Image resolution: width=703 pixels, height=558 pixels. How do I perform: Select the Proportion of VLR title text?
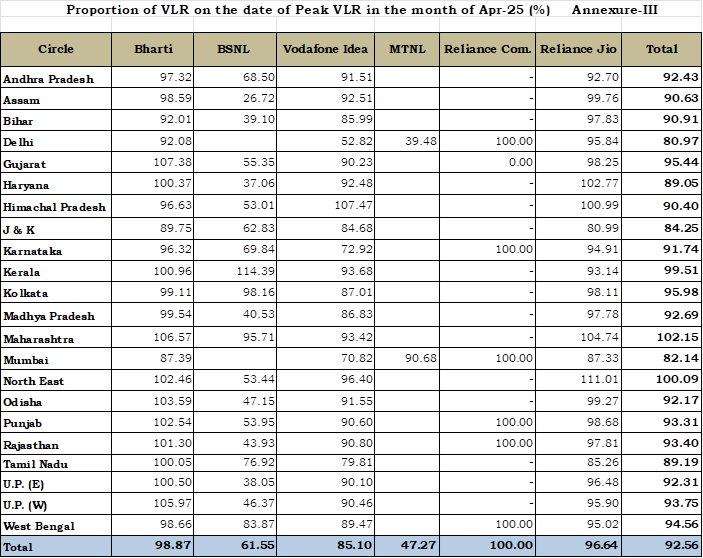308,10
